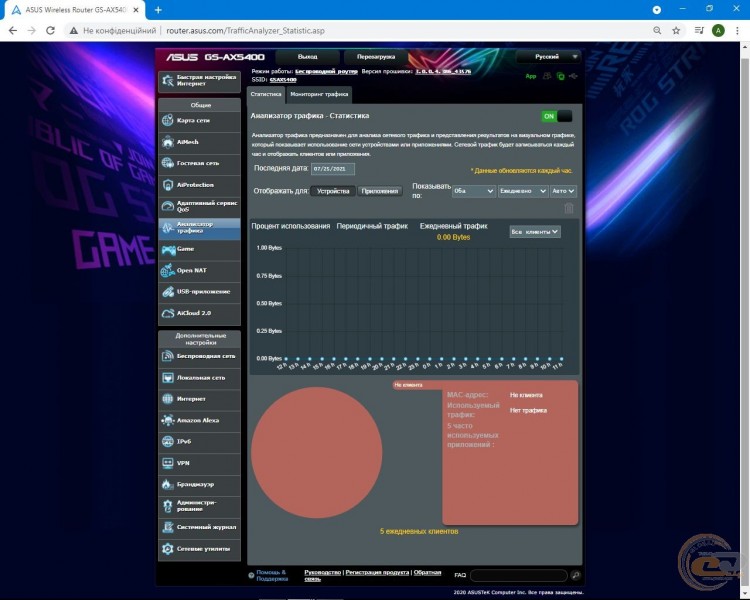Open the Авто units dropdown
Image resolution: width=750 pixels, height=600 pixels.
click(x=563, y=191)
